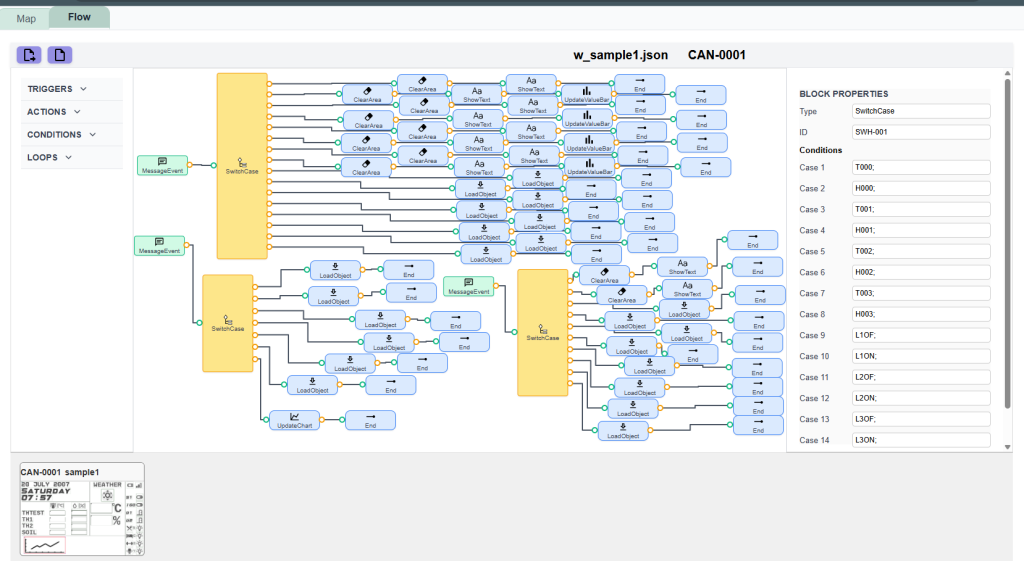Image resolution: width=1024 pixels, height=561 pixels.
Task: Click the Case 9 field with L1OF;
Action: (919, 336)
